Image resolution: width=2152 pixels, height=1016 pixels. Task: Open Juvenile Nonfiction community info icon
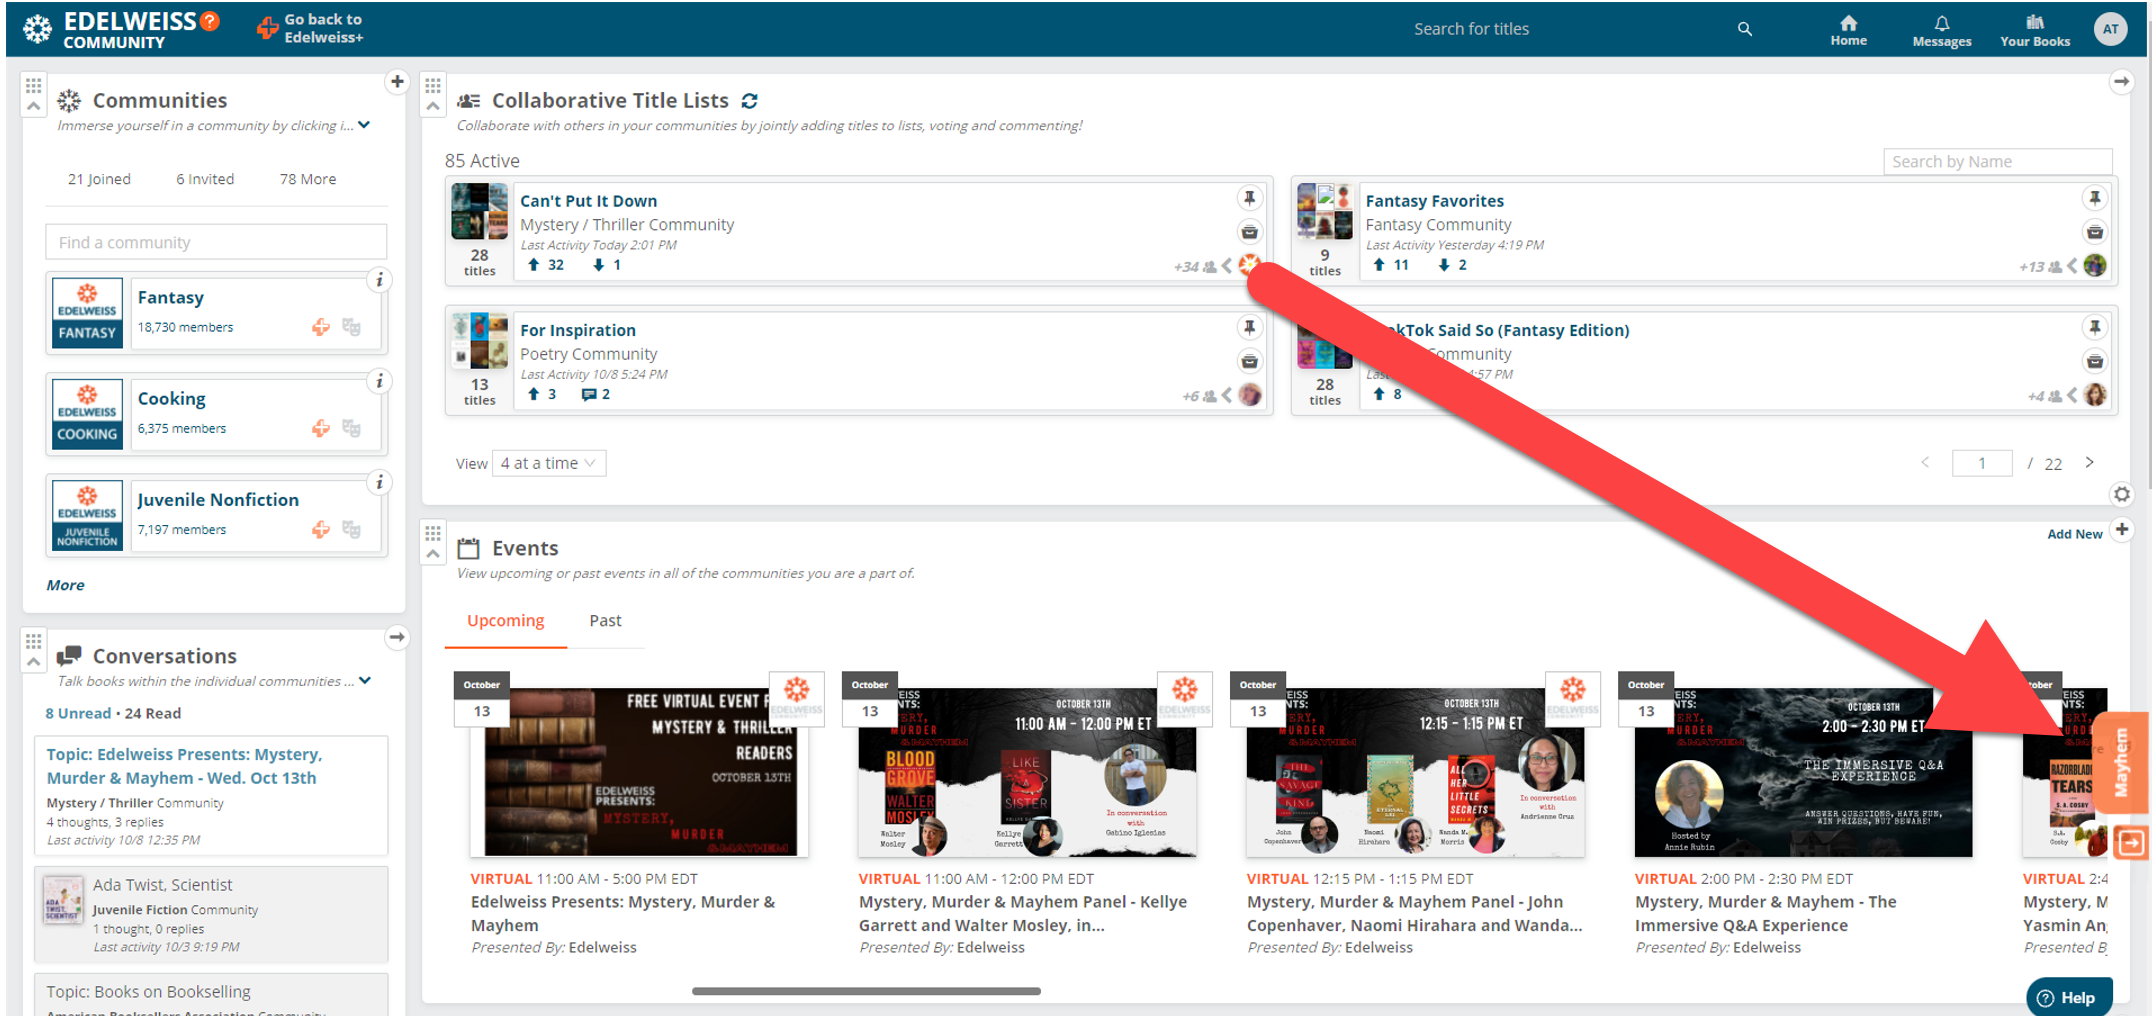[379, 482]
